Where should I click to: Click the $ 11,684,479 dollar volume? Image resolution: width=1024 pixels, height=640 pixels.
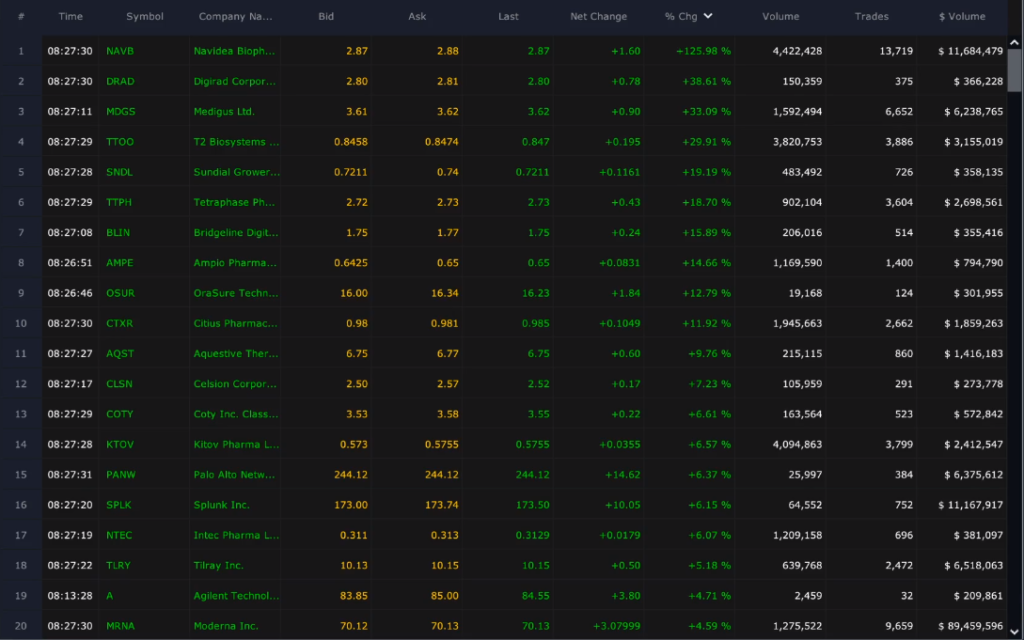[x=970, y=51]
